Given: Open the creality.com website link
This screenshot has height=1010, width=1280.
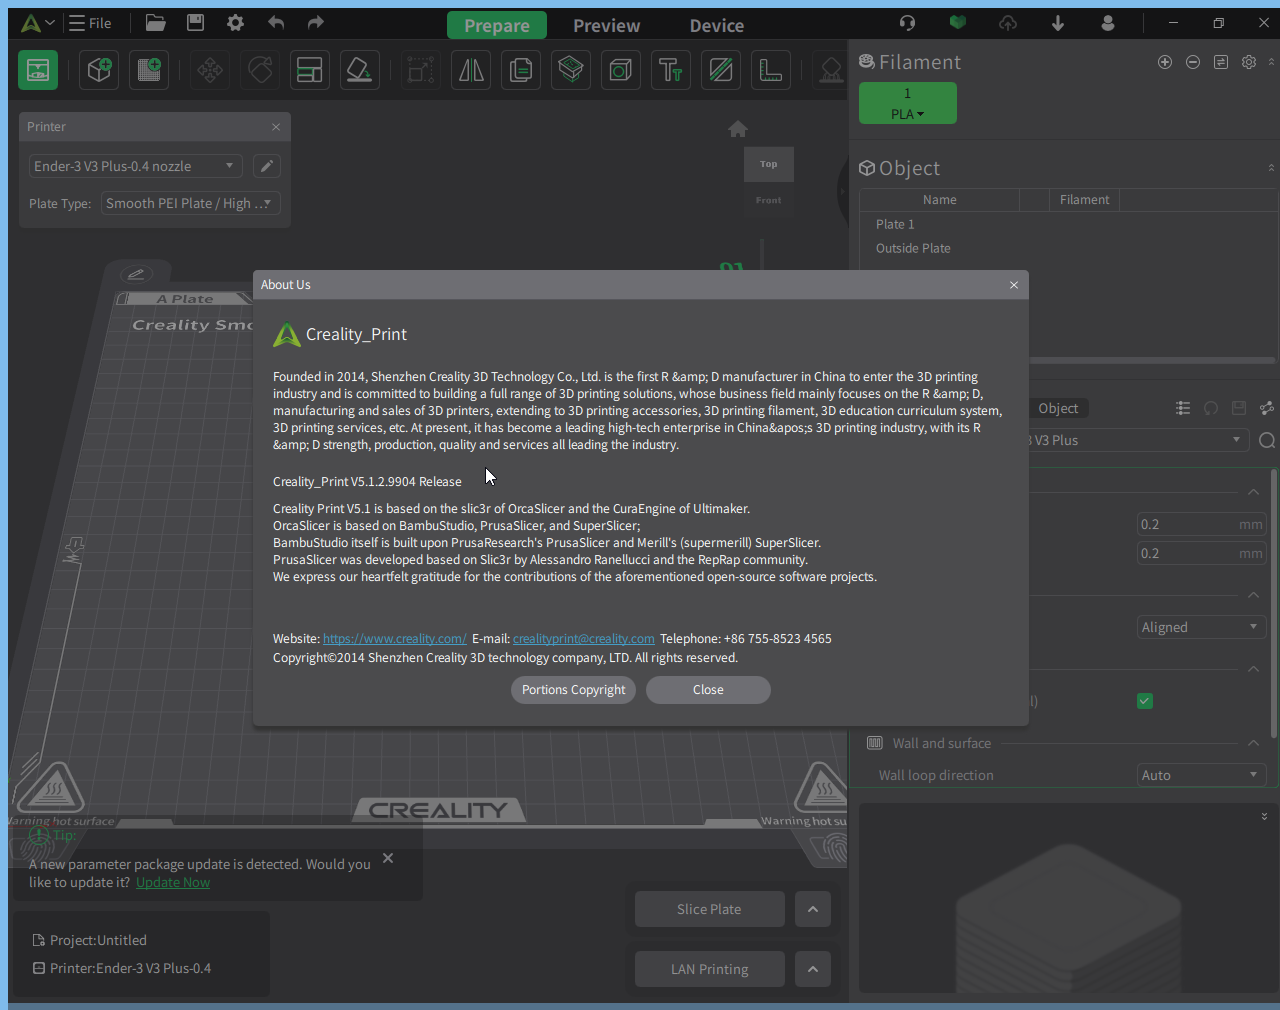Looking at the screenshot, I should 395,639.
